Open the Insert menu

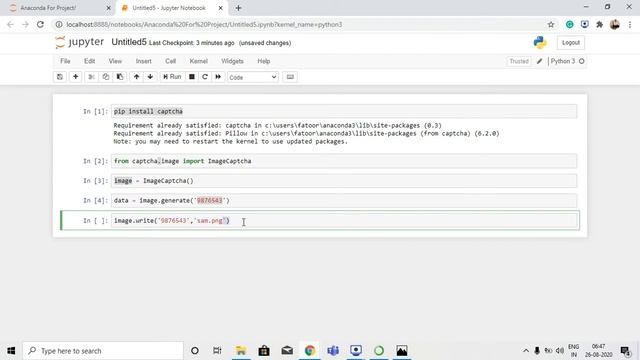(143, 61)
